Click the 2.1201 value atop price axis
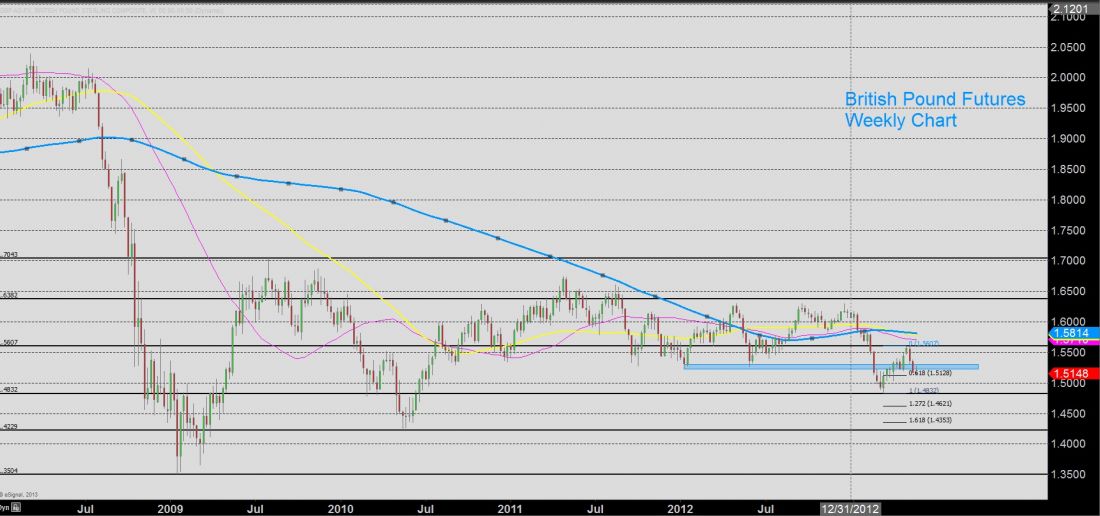The height and width of the screenshot is (516, 1100). (1071, 6)
